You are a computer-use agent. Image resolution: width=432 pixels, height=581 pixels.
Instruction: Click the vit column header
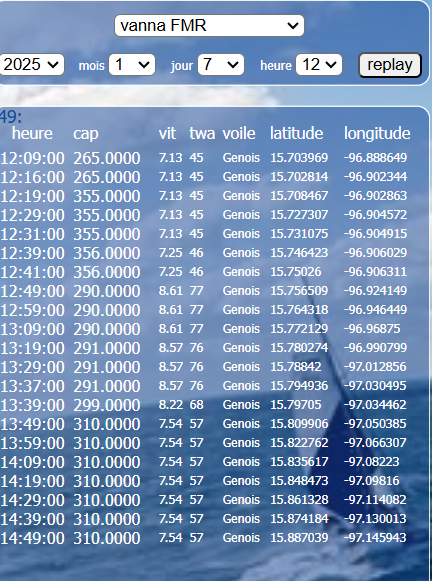(x=167, y=133)
